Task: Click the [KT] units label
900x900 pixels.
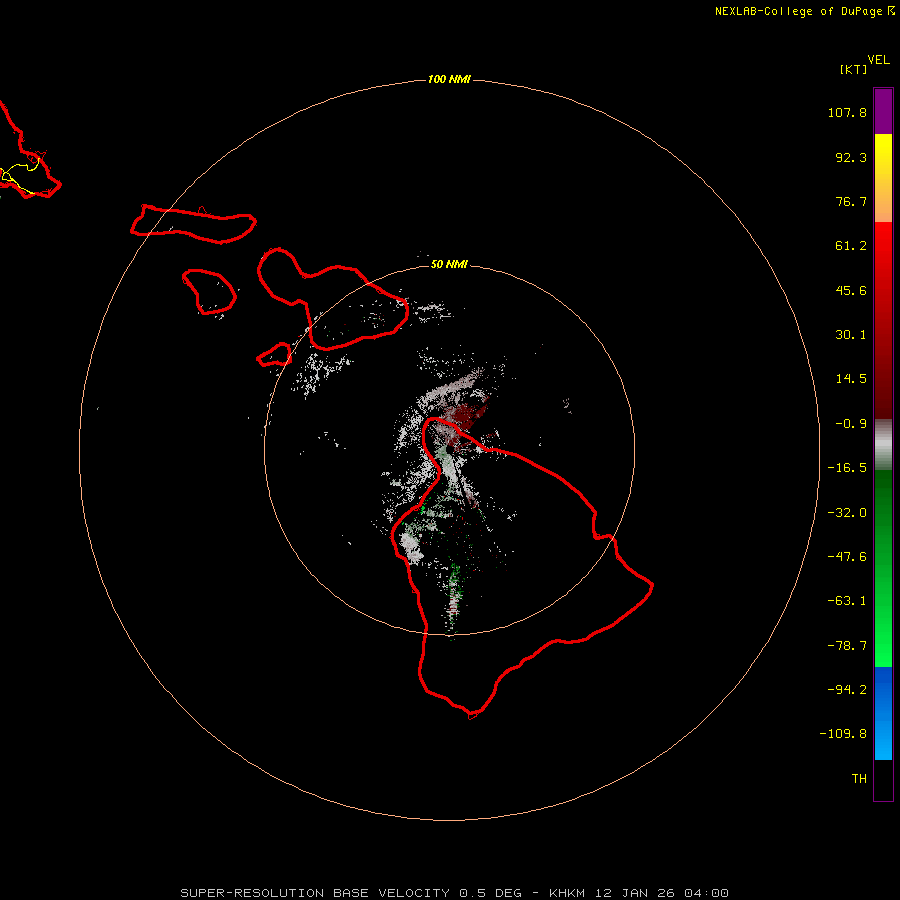Action: tap(853, 69)
